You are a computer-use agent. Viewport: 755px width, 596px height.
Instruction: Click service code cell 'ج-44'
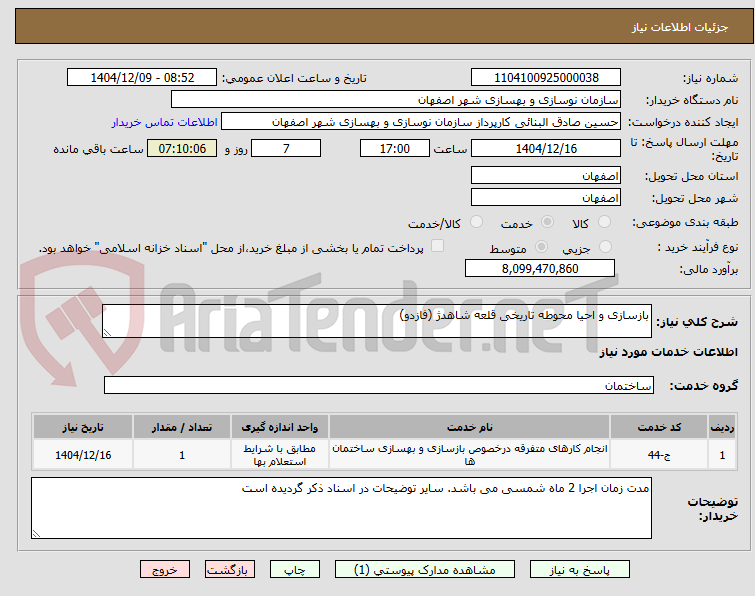coord(659,455)
